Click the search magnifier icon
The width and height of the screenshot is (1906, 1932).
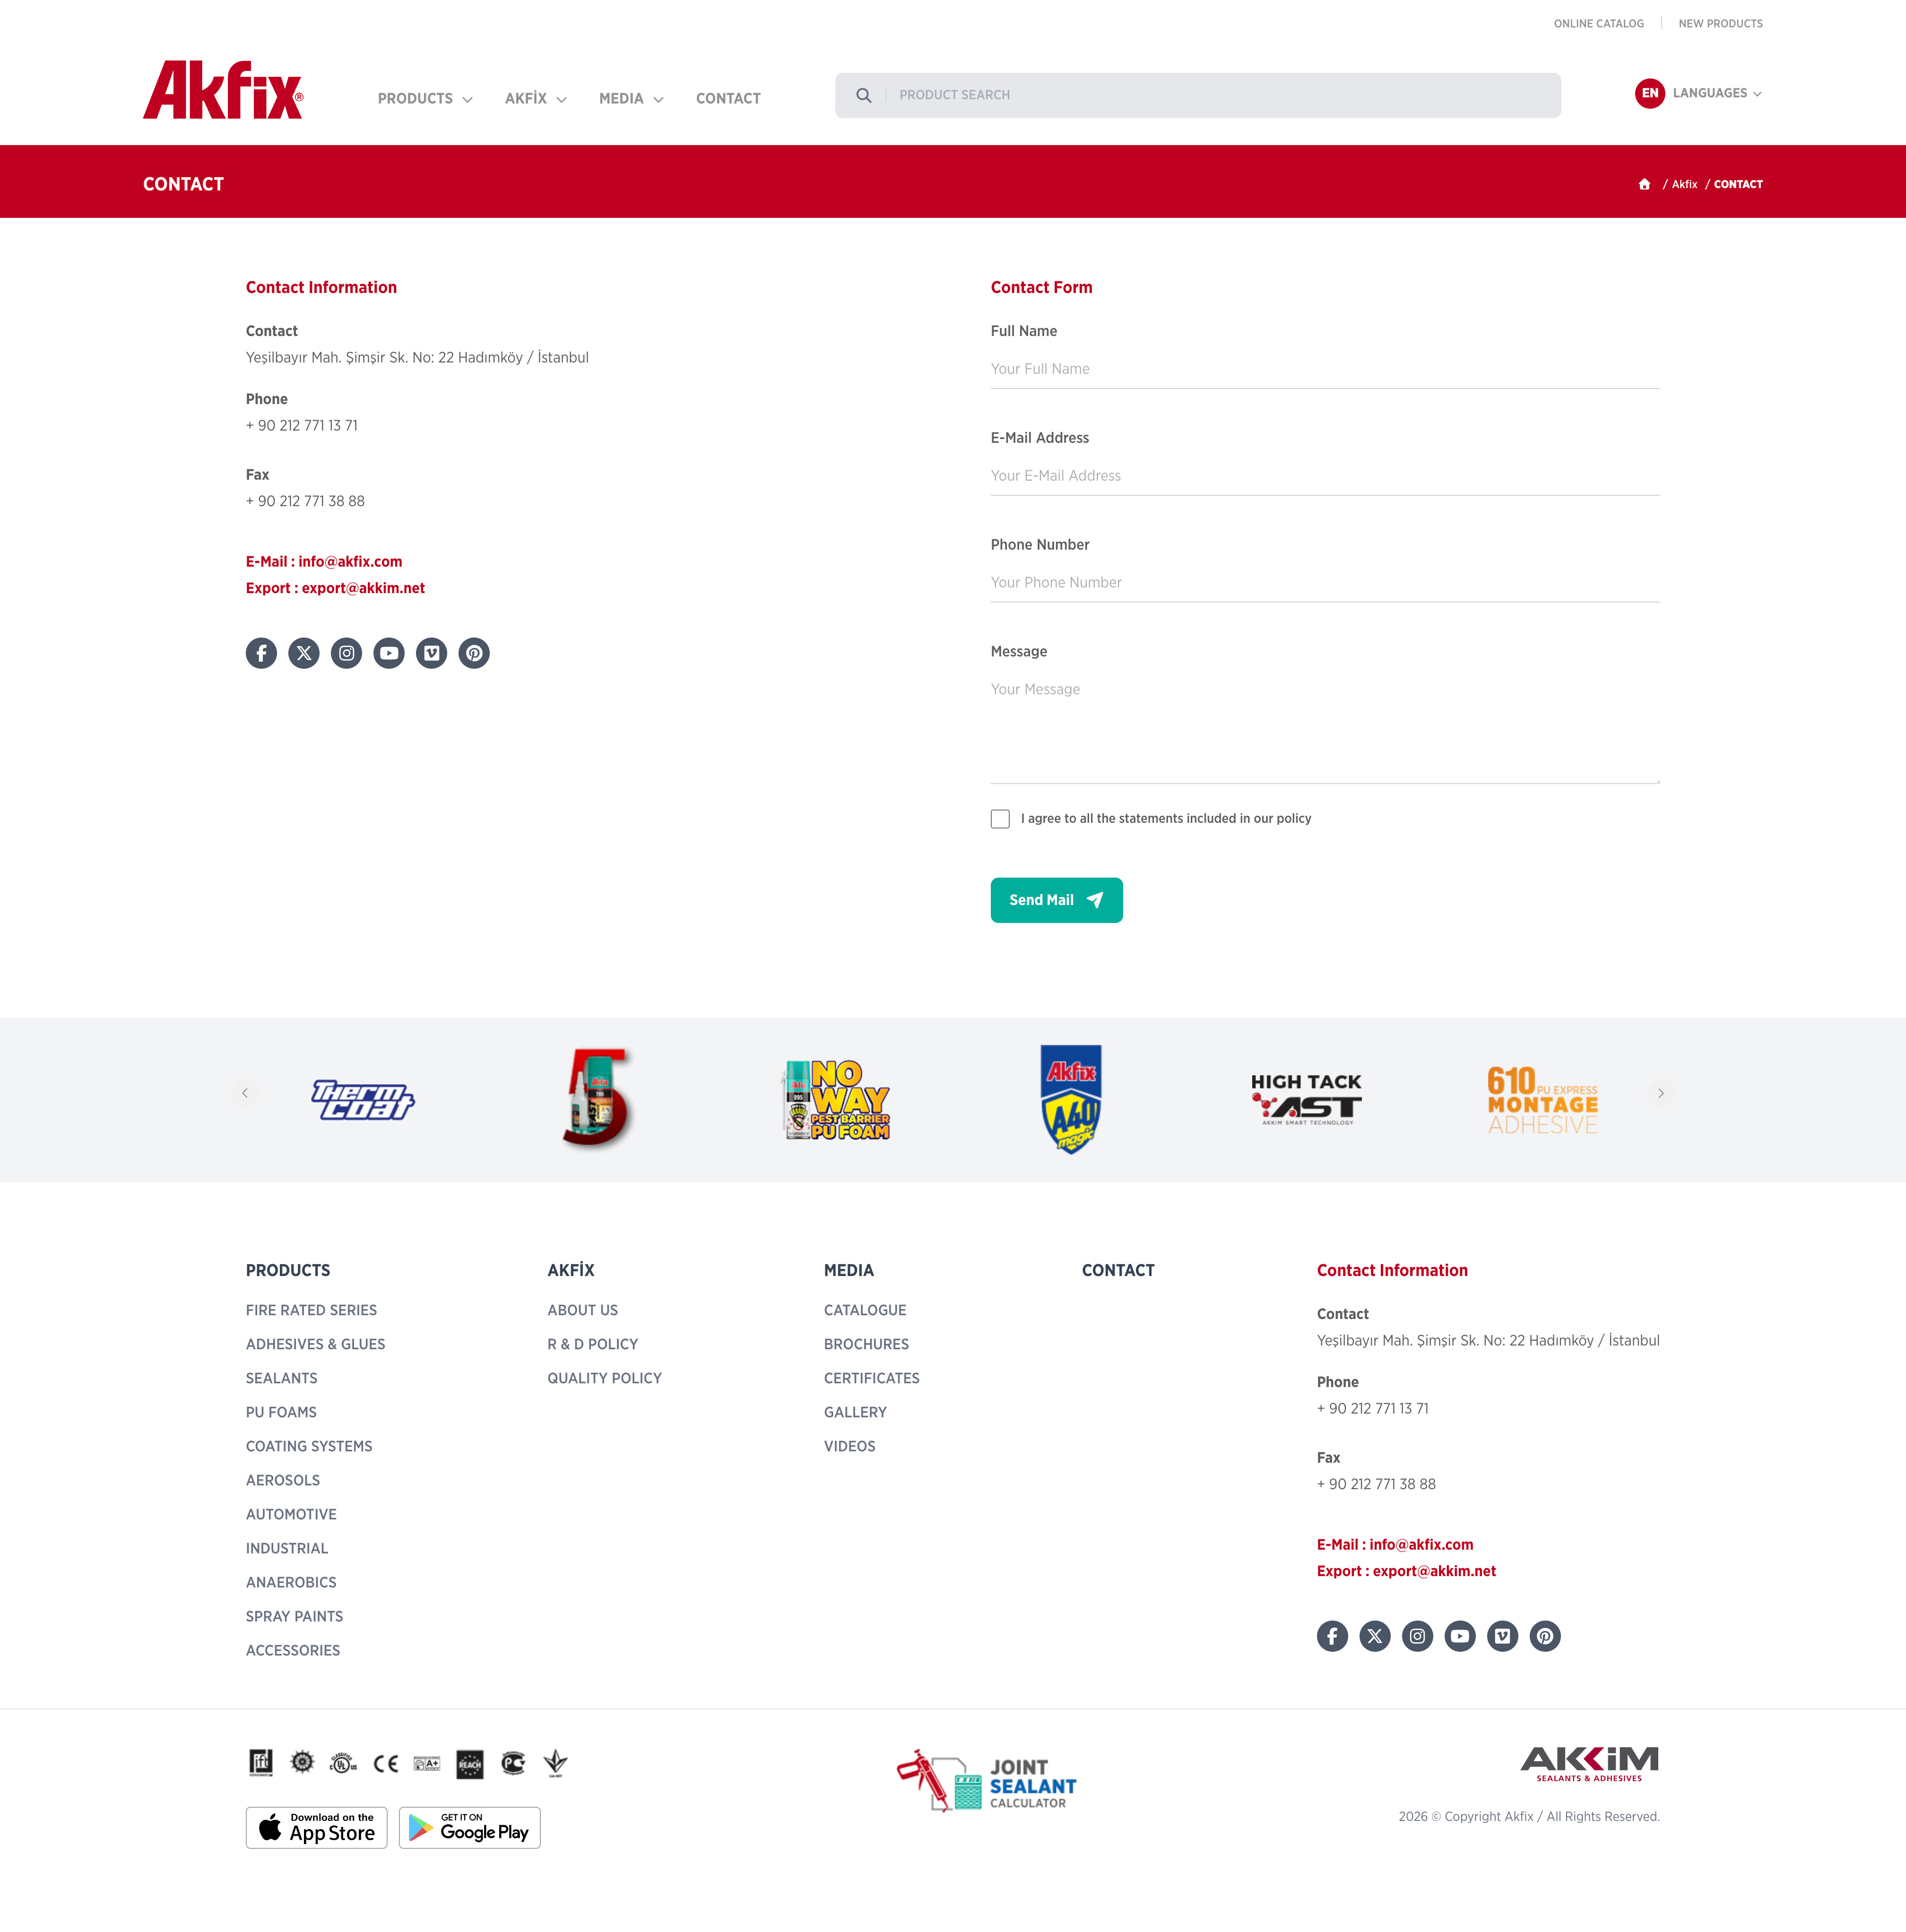point(864,95)
